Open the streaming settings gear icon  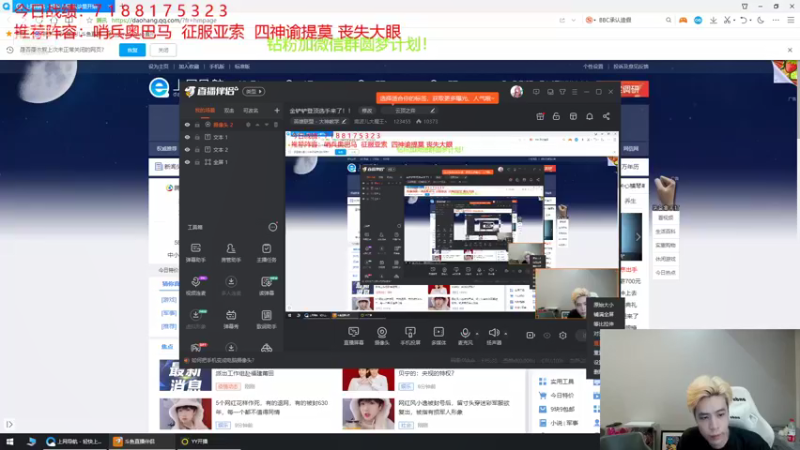coord(563,335)
